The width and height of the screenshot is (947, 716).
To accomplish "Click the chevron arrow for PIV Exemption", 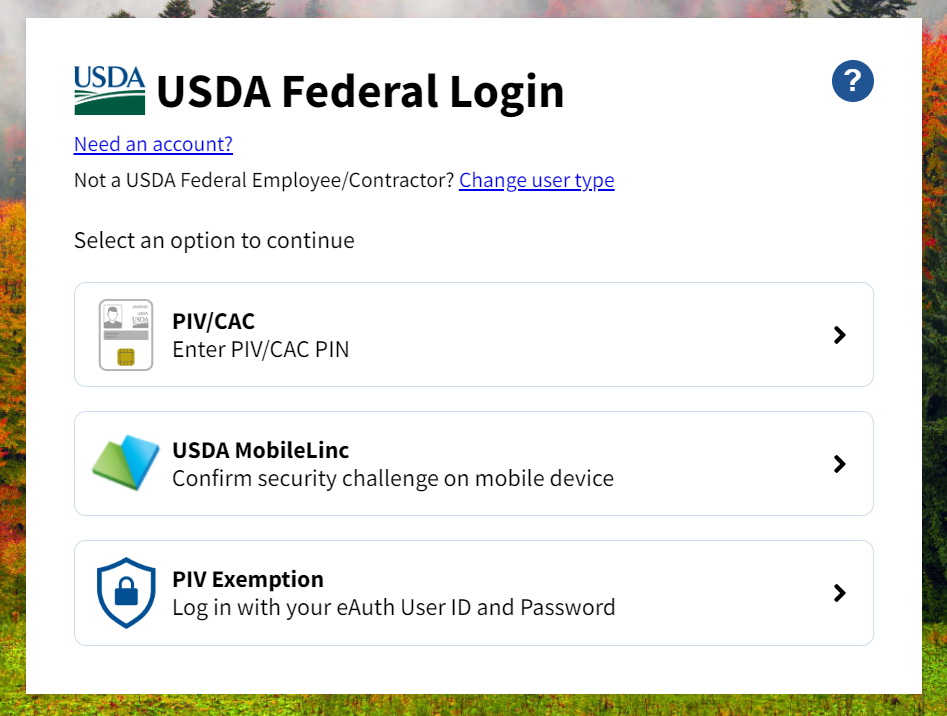I will (840, 593).
